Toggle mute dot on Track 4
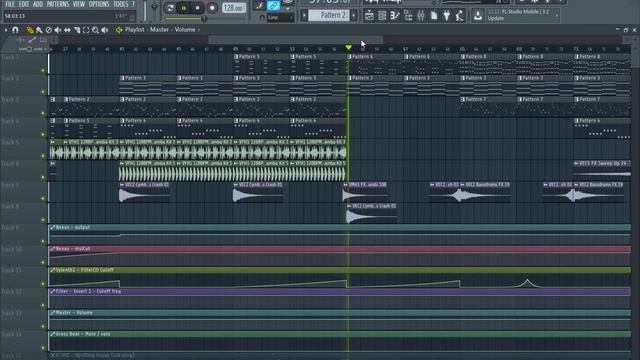 pyautogui.click(x=43, y=134)
